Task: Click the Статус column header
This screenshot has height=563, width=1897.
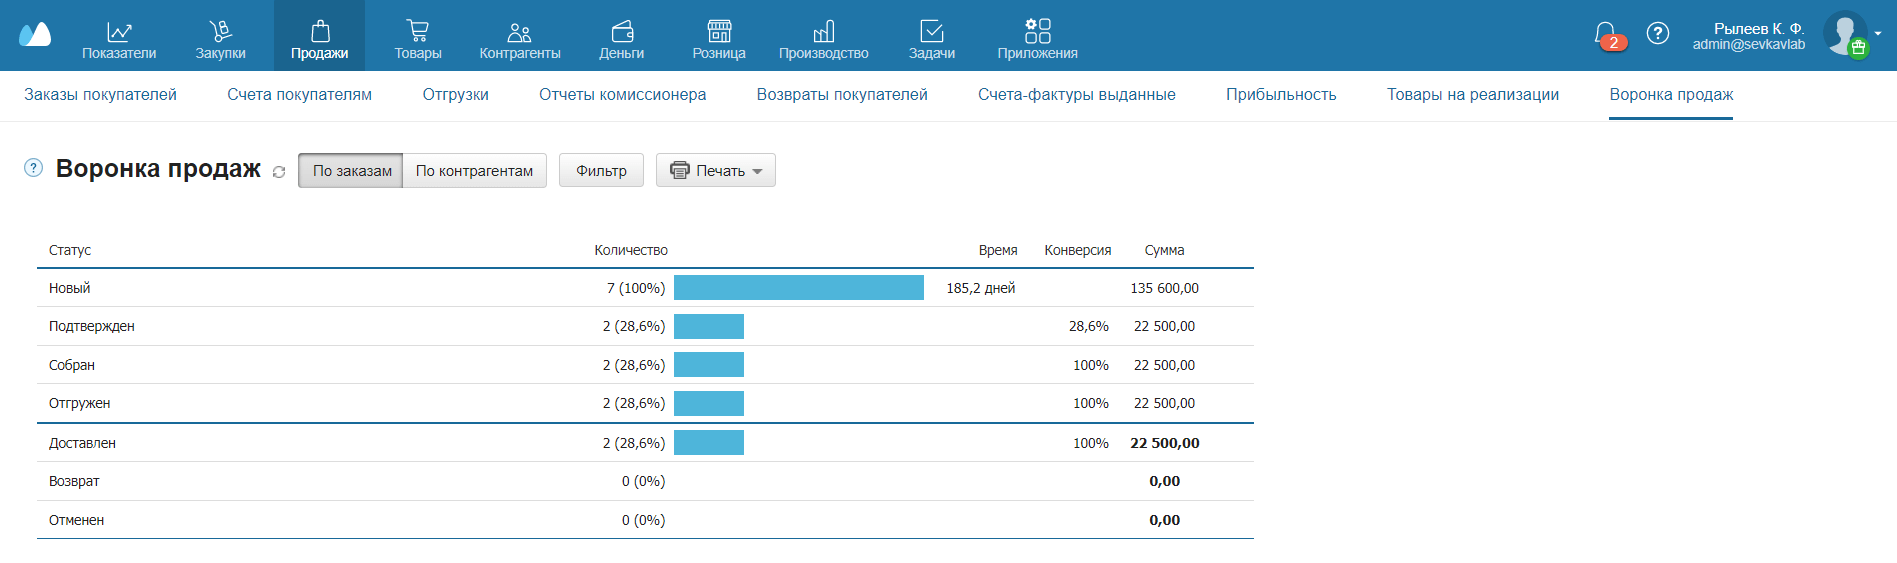Action: 70,250
